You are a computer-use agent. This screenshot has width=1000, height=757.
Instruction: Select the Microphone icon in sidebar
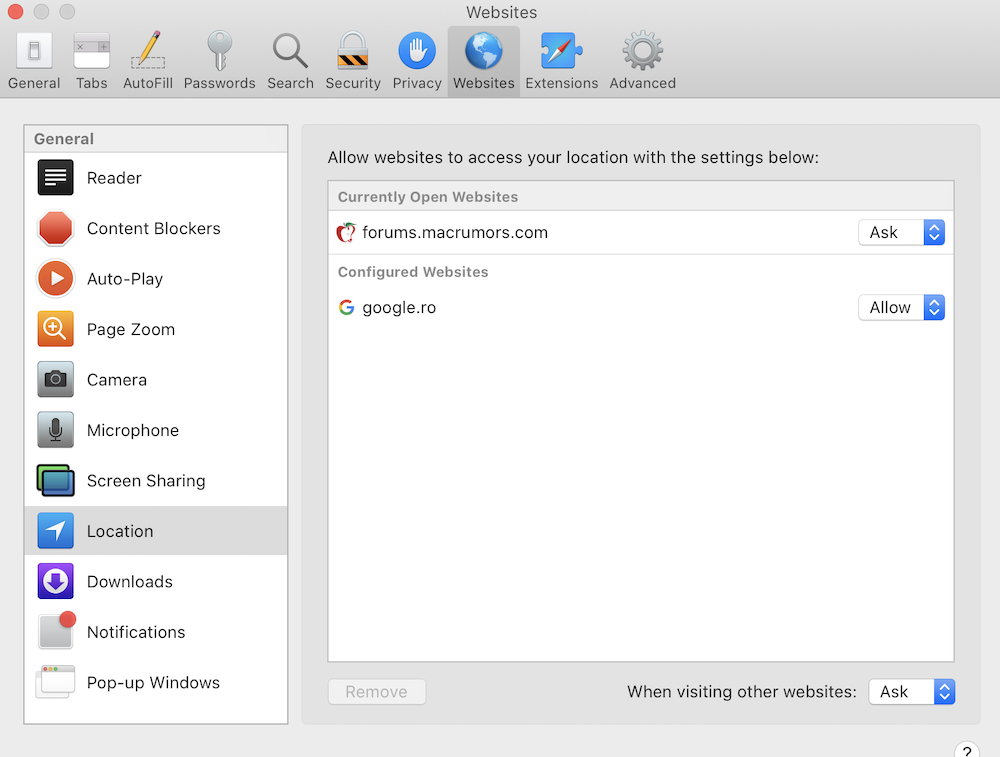pos(55,429)
